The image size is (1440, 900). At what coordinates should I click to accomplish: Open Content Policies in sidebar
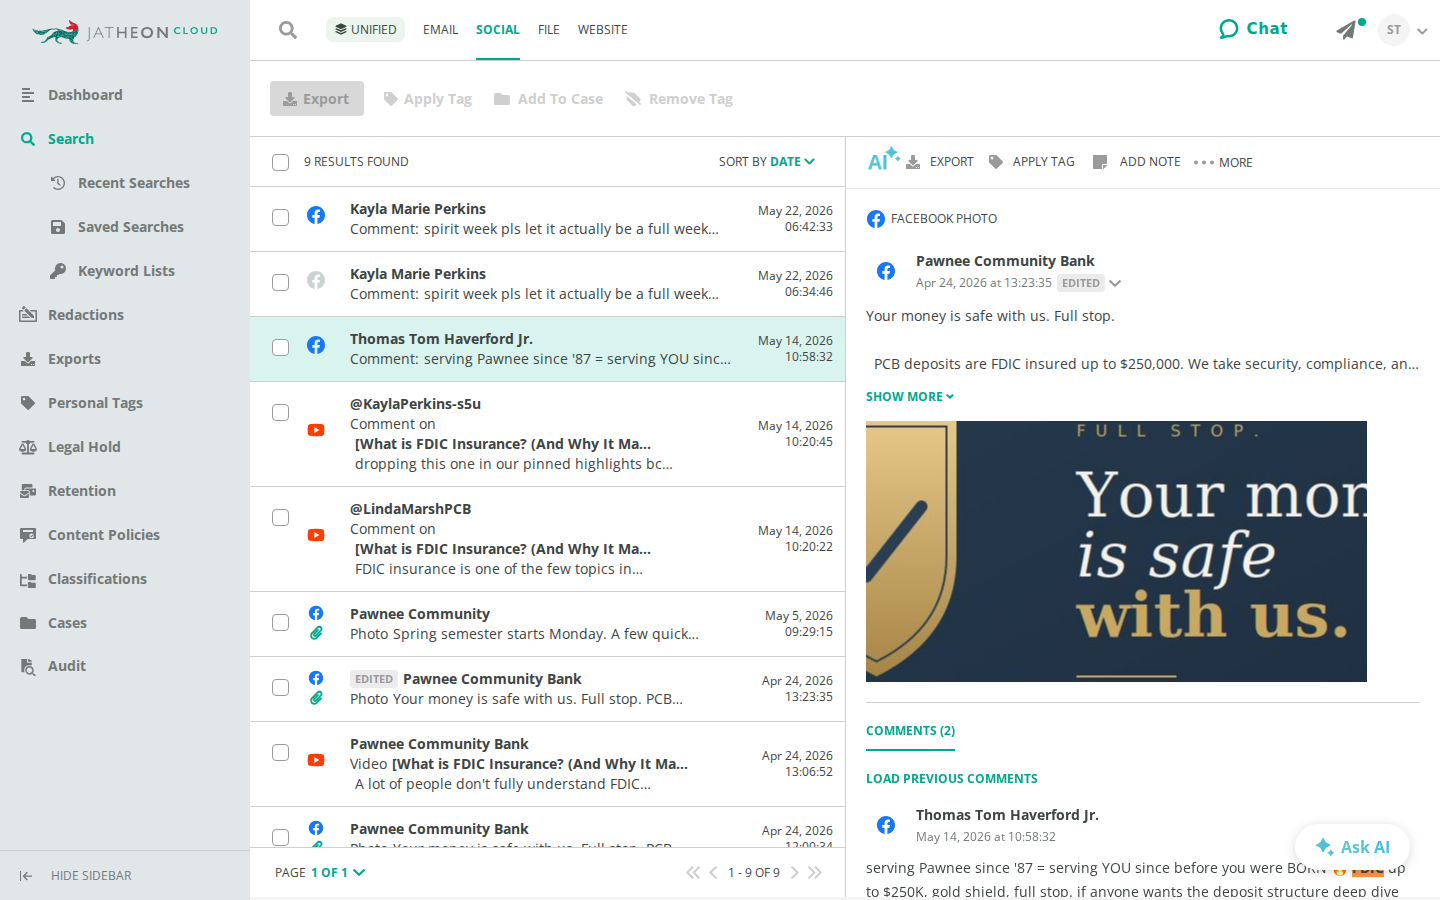(x=103, y=535)
